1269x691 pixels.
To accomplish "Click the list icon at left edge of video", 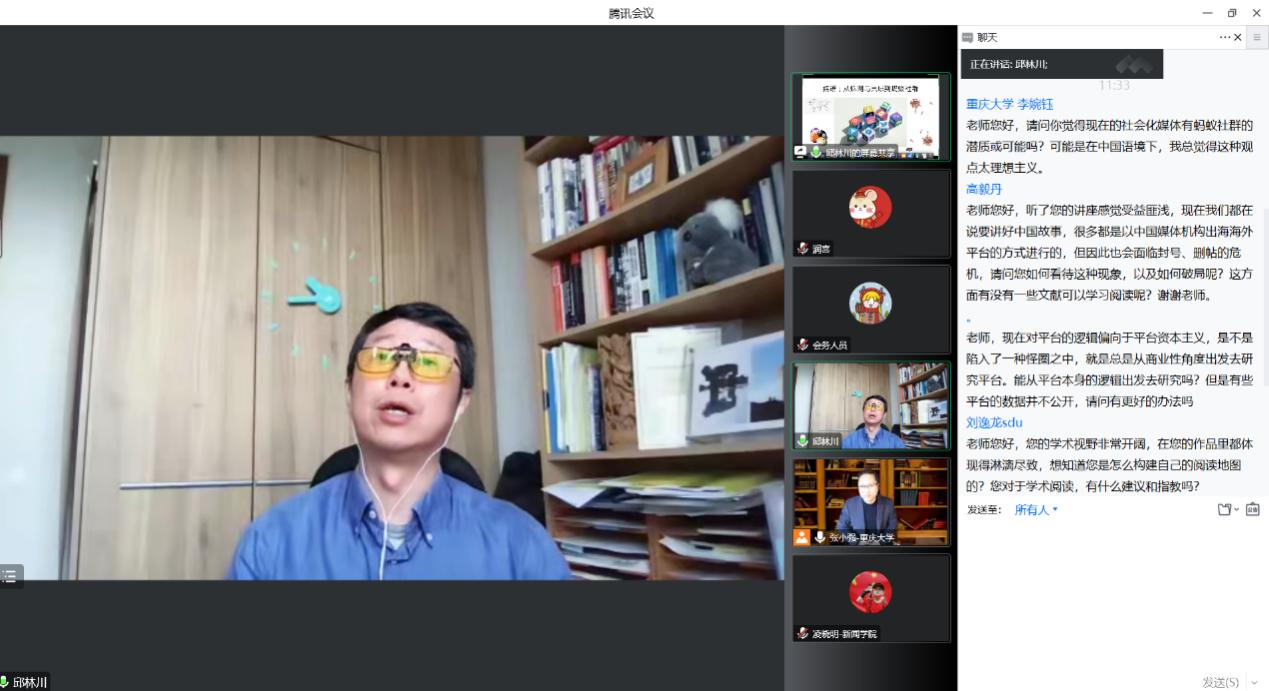I will [10, 575].
